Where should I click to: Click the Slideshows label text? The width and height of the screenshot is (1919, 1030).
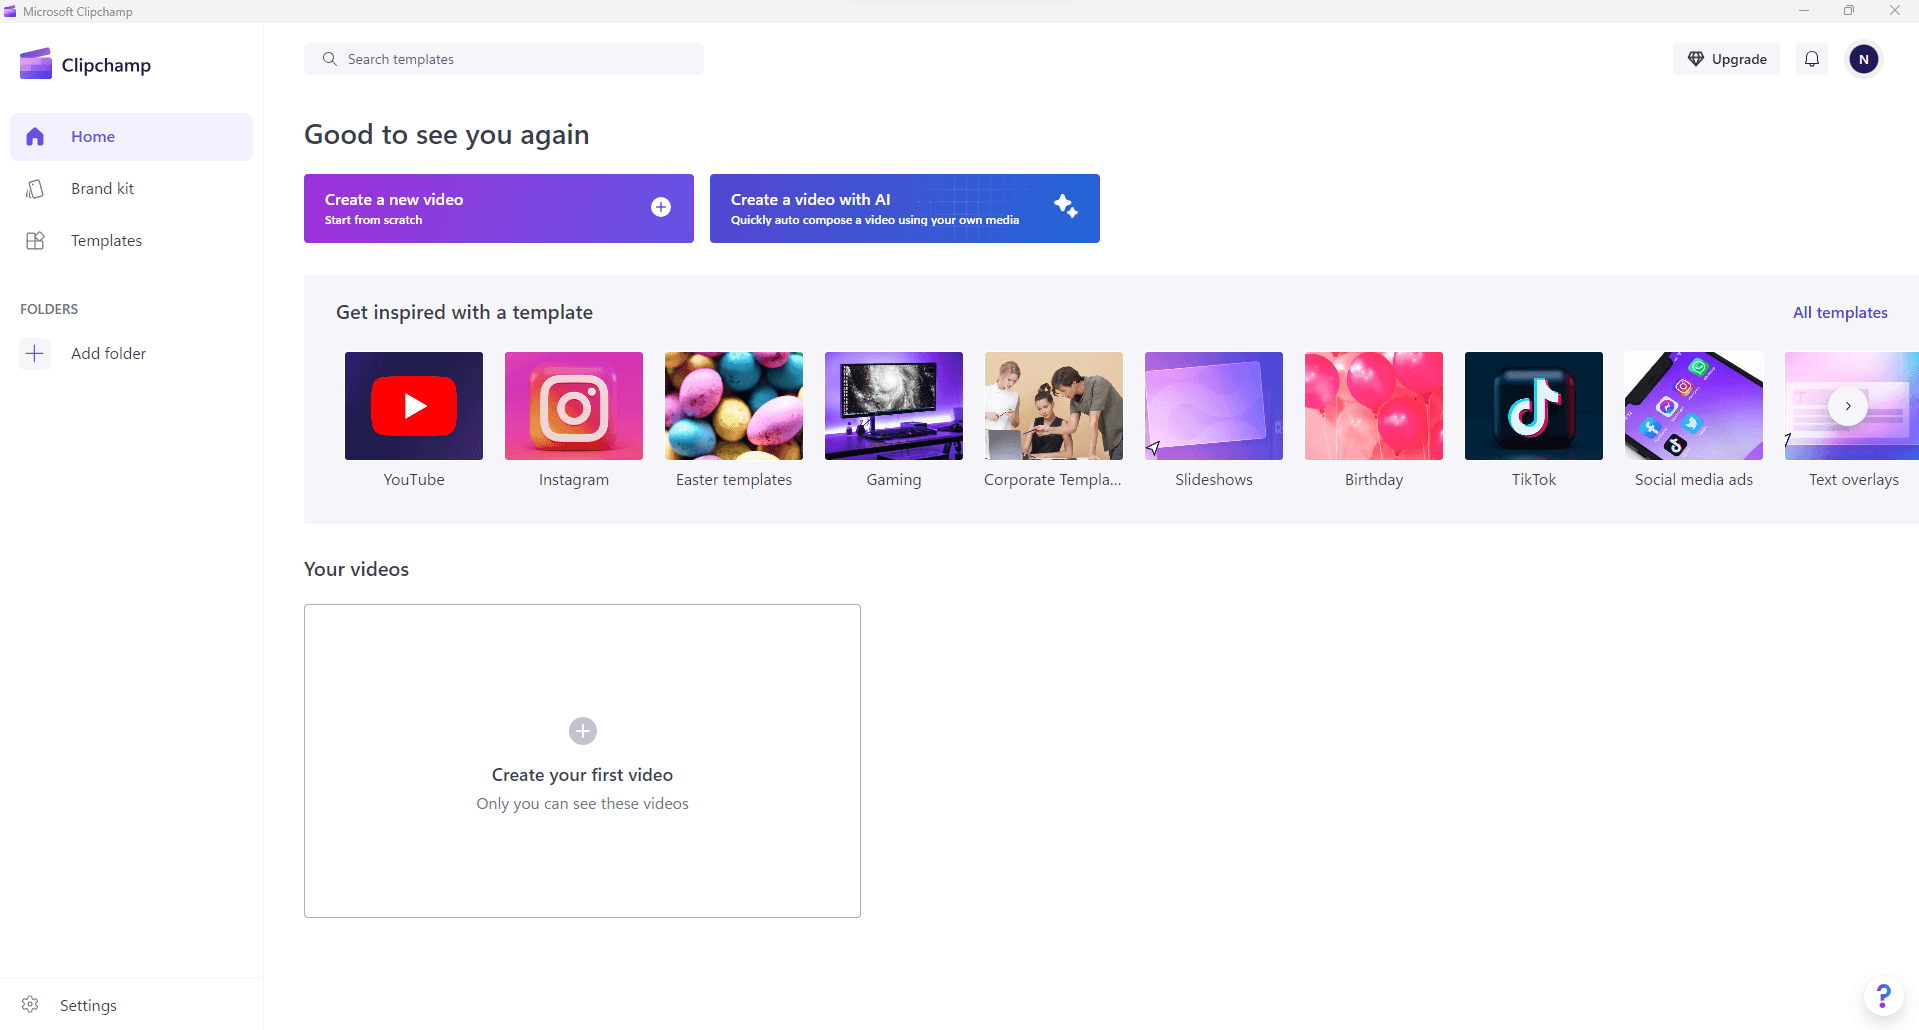point(1214,480)
